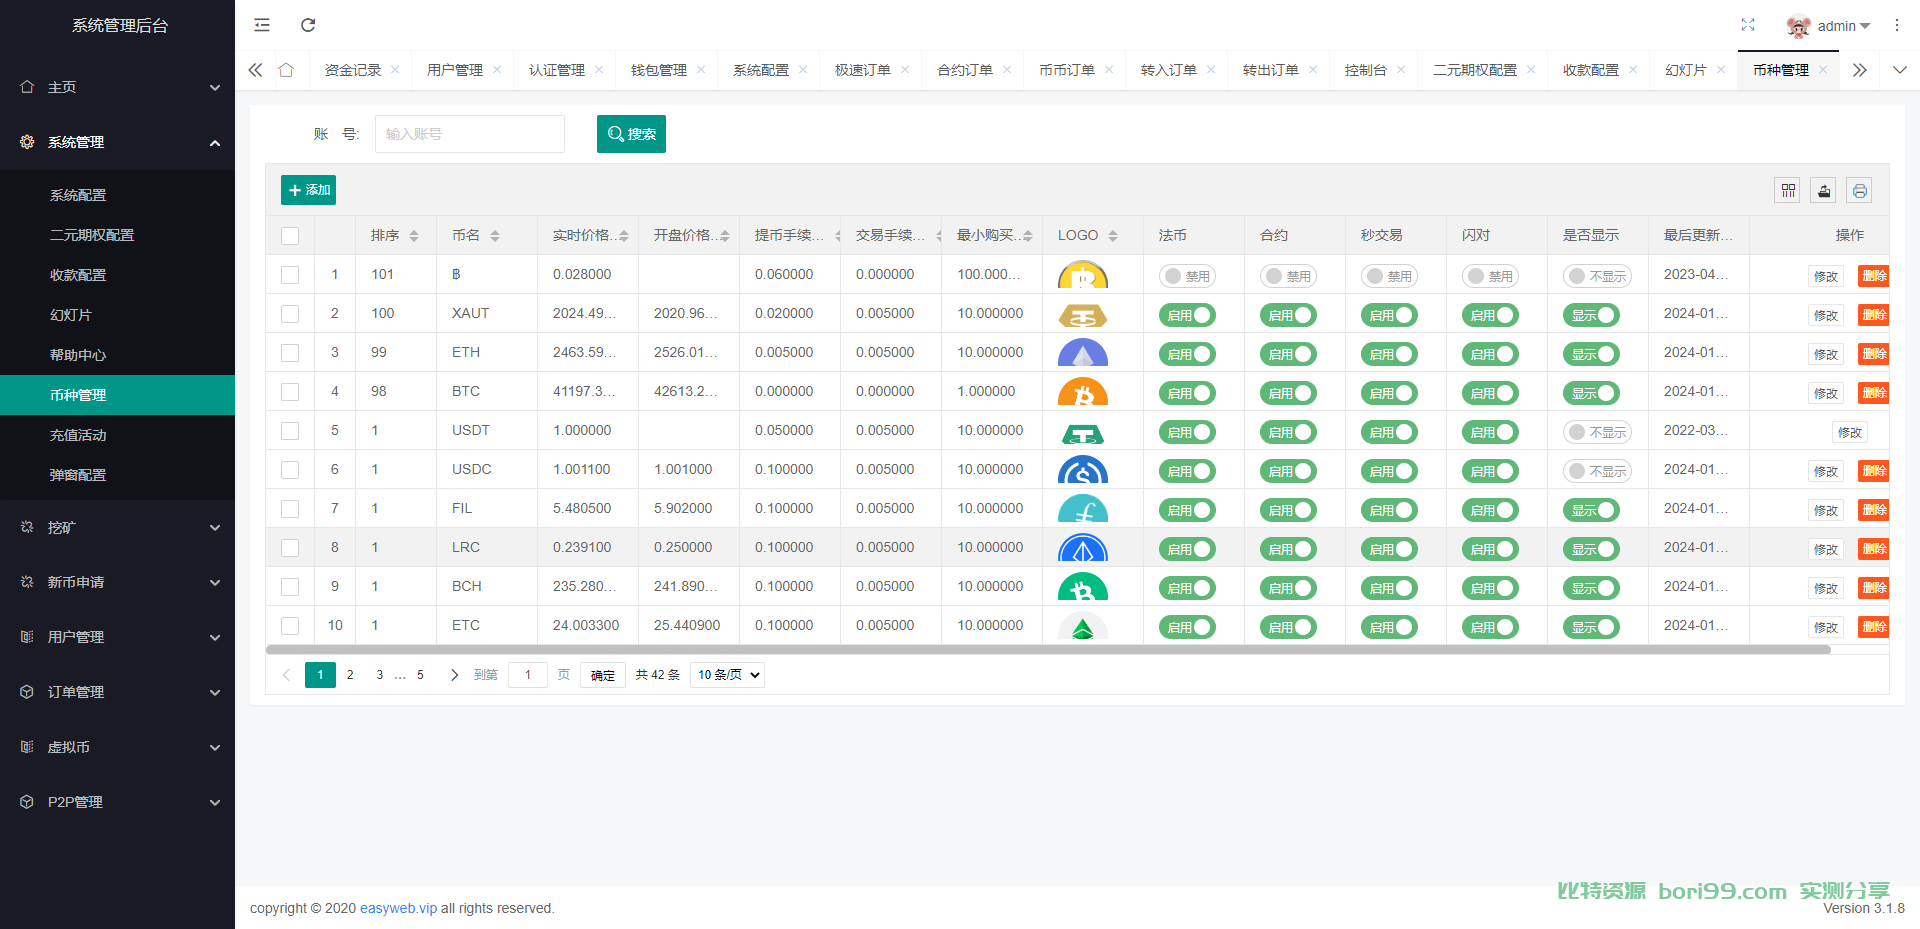Screen dimensions: 1920x929
Task: Toggle 闪对 switch for FIL row
Action: tap(1490, 510)
